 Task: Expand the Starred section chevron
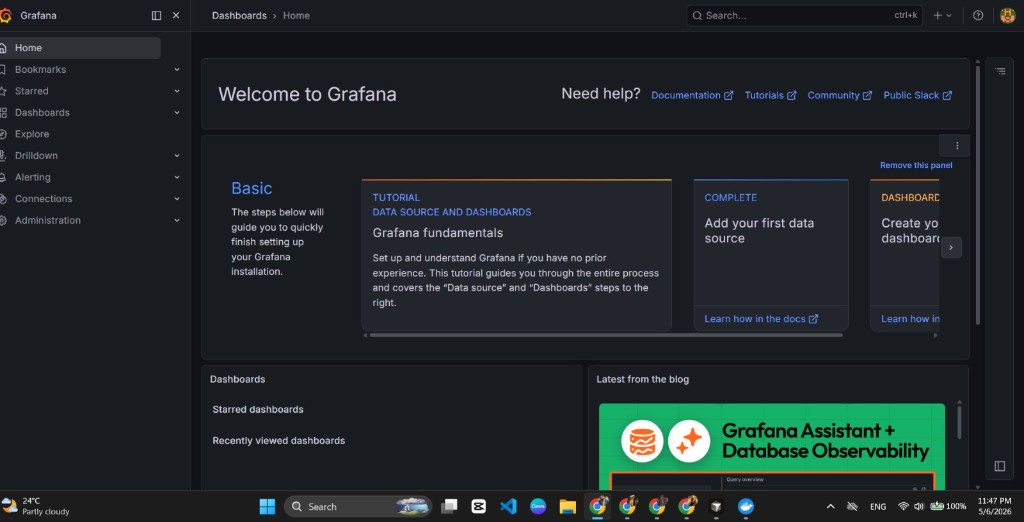[x=177, y=91]
